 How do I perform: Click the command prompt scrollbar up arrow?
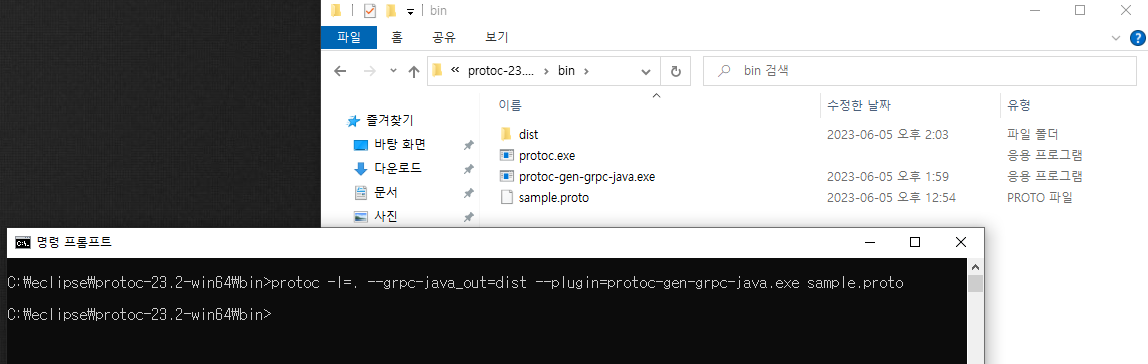pyautogui.click(x=975, y=267)
